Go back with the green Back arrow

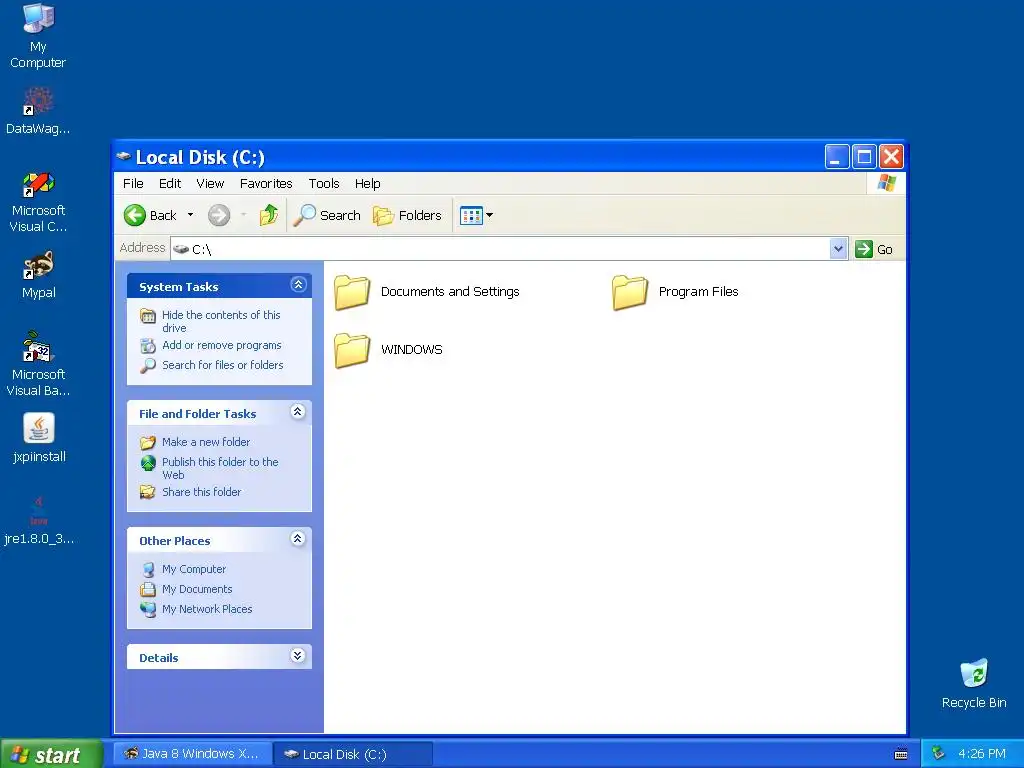coord(150,215)
